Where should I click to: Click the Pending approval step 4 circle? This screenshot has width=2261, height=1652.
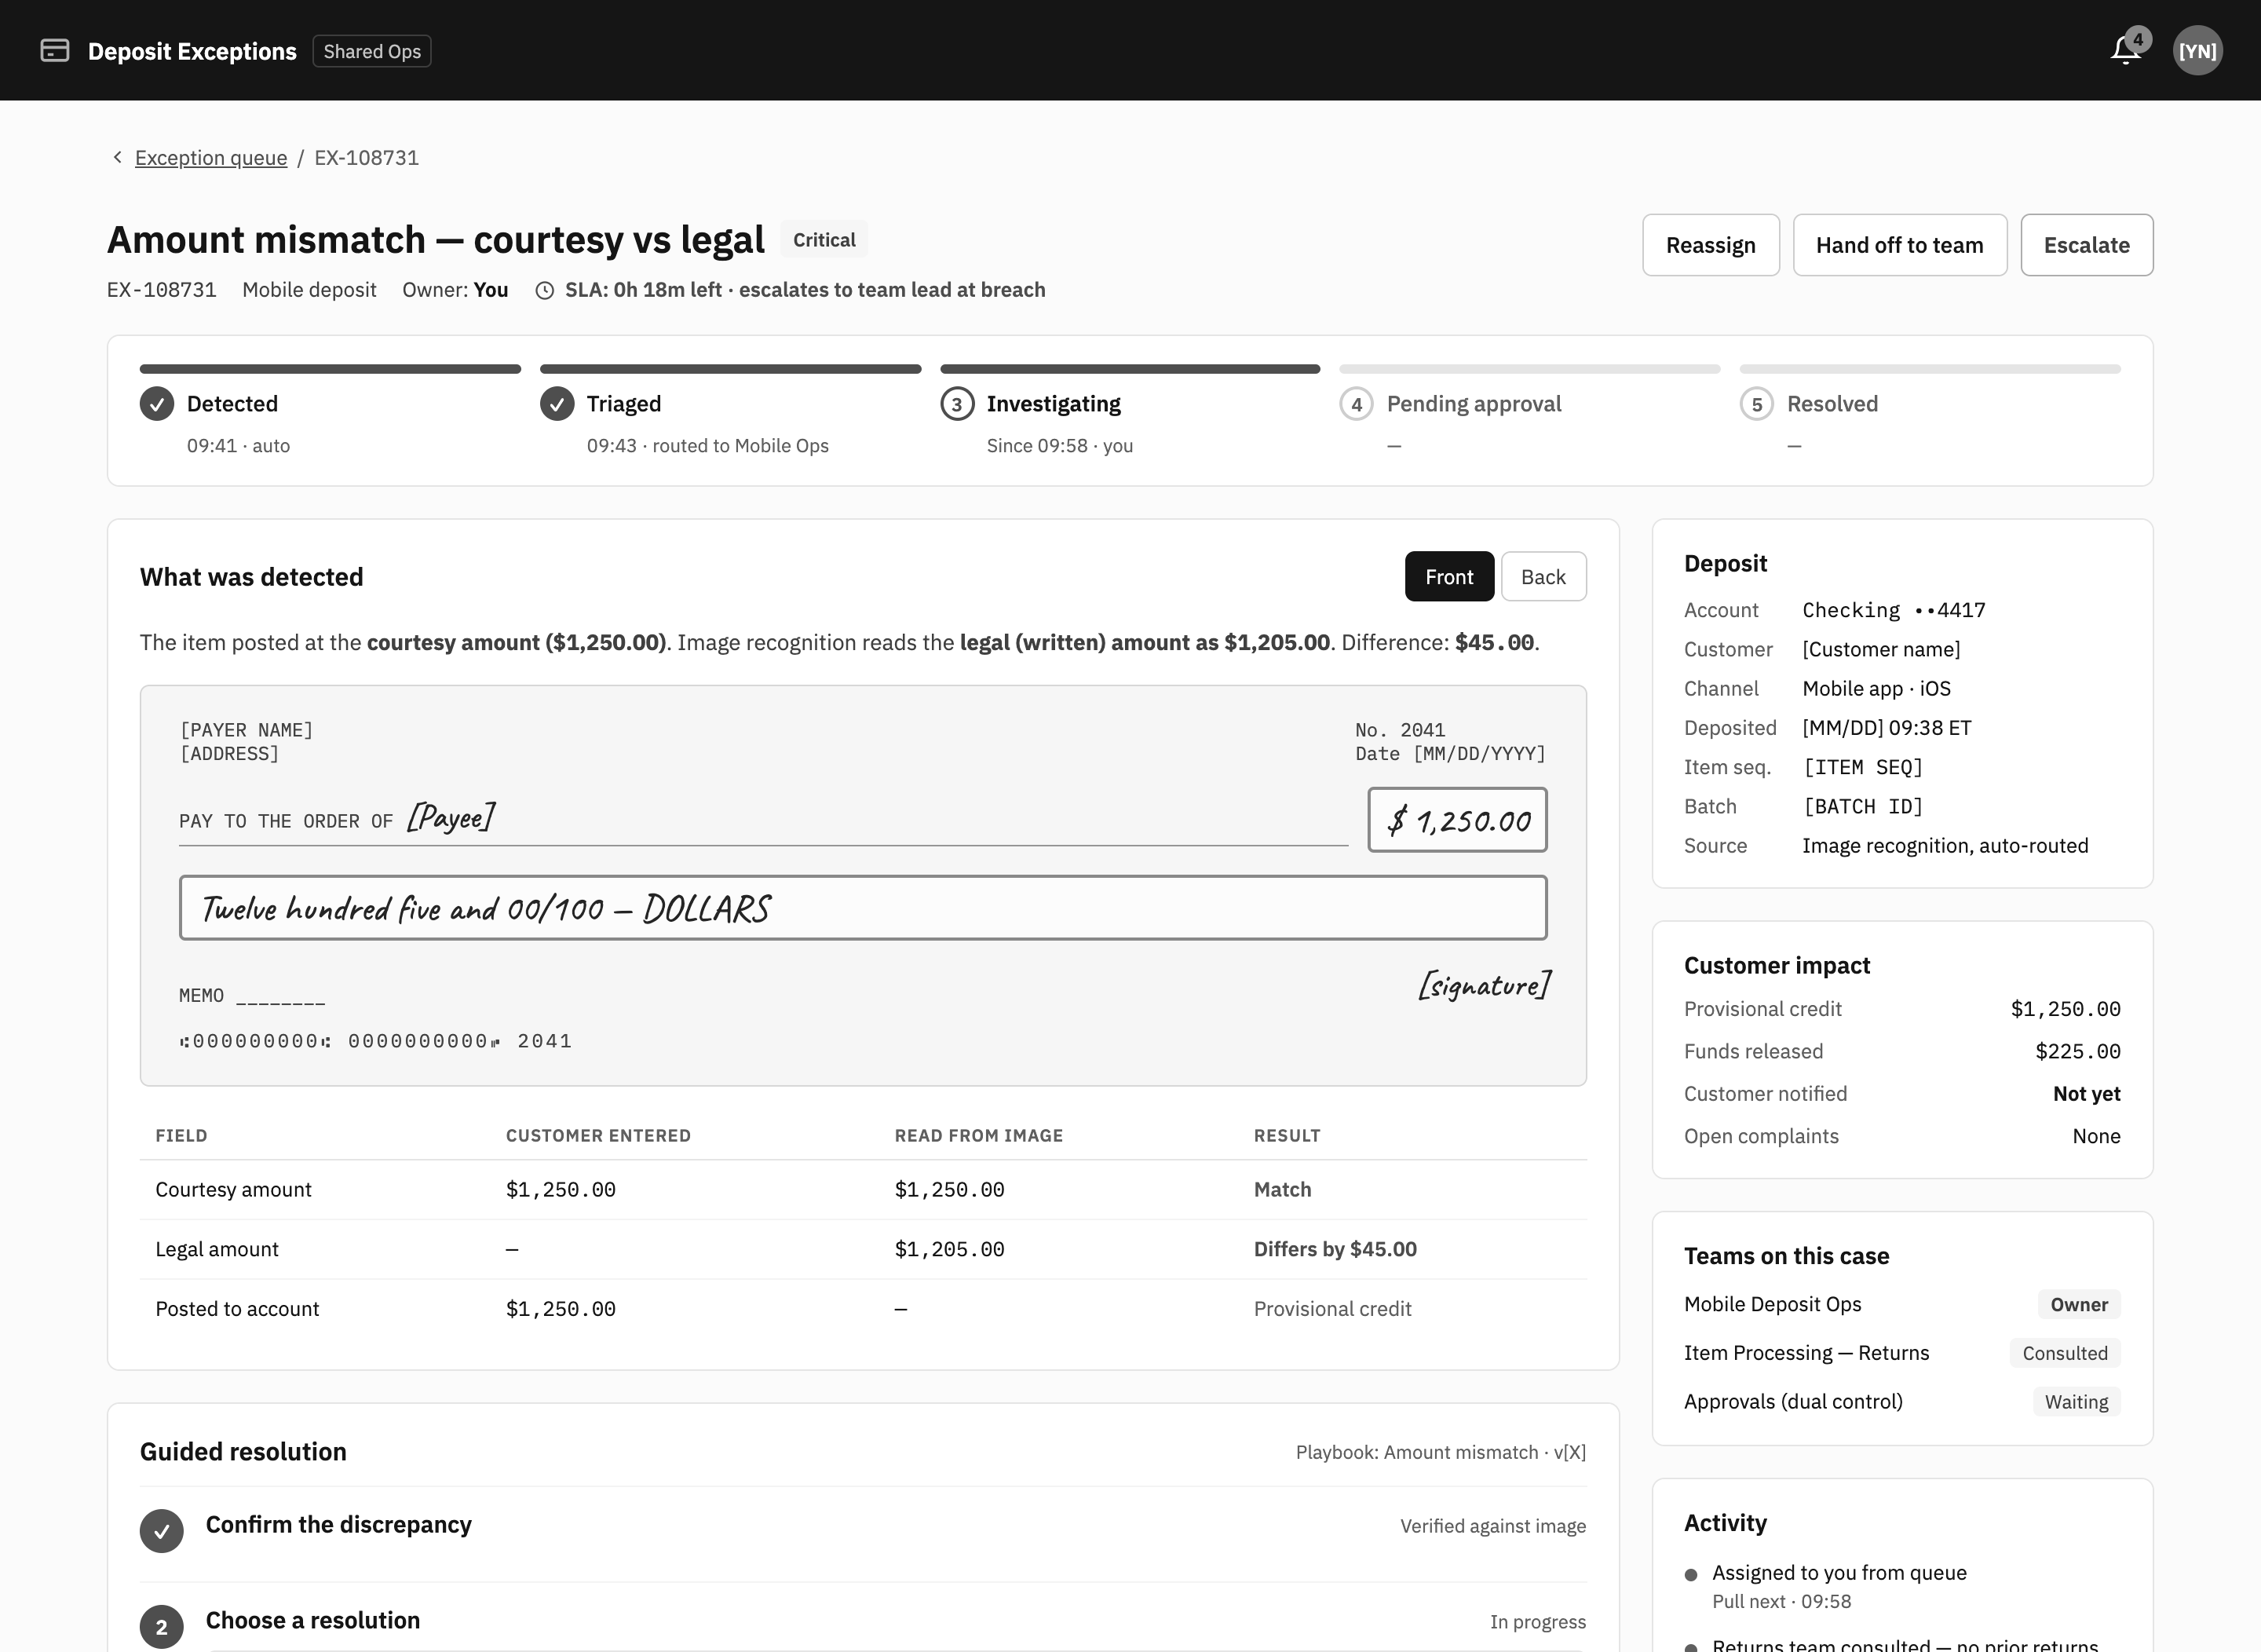(1356, 404)
